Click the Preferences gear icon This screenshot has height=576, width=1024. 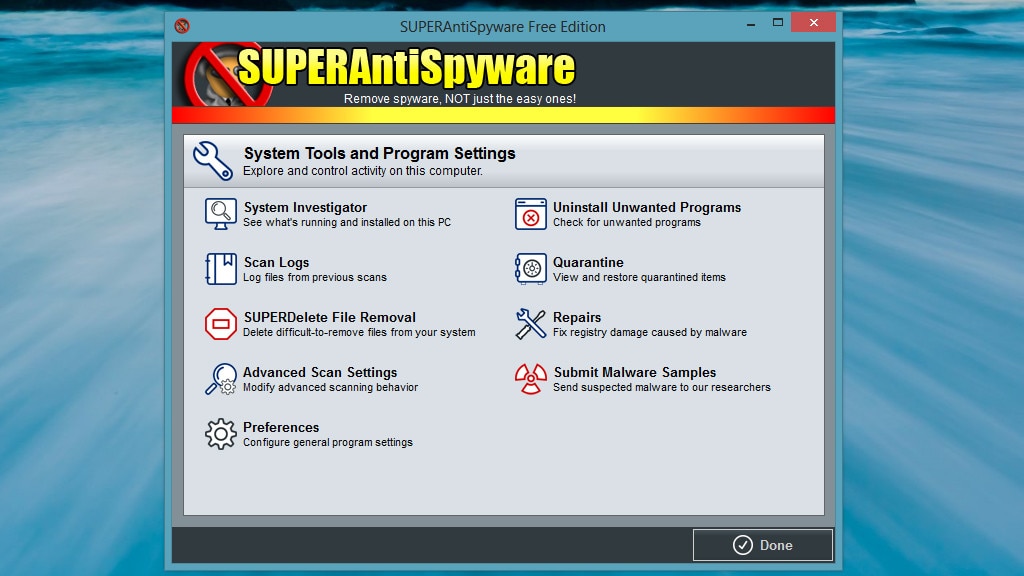click(x=221, y=434)
